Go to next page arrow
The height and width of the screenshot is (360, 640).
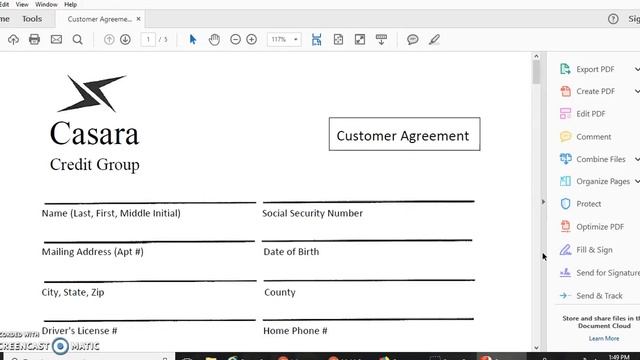(x=125, y=40)
